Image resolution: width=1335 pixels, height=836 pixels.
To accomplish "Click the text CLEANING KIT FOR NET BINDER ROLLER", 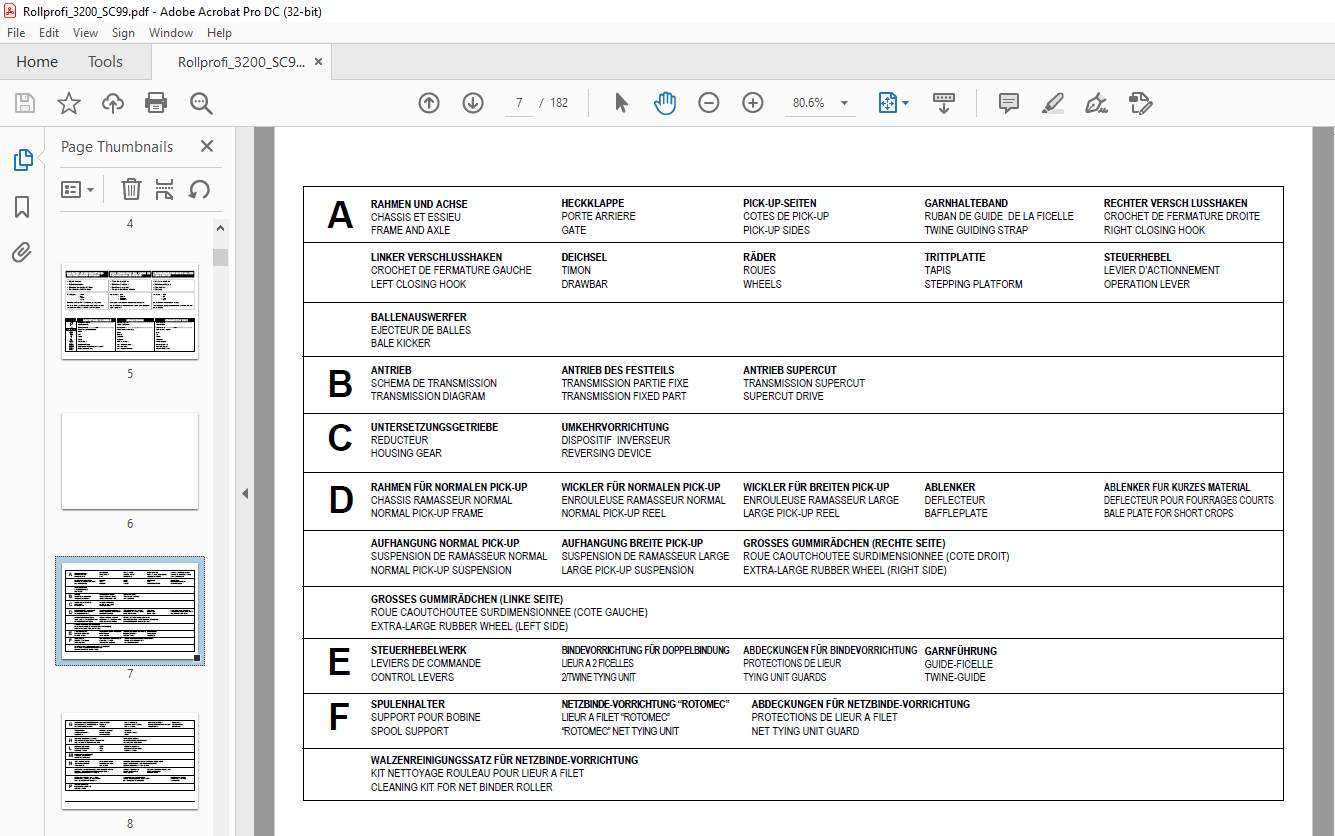I will click(462, 787).
